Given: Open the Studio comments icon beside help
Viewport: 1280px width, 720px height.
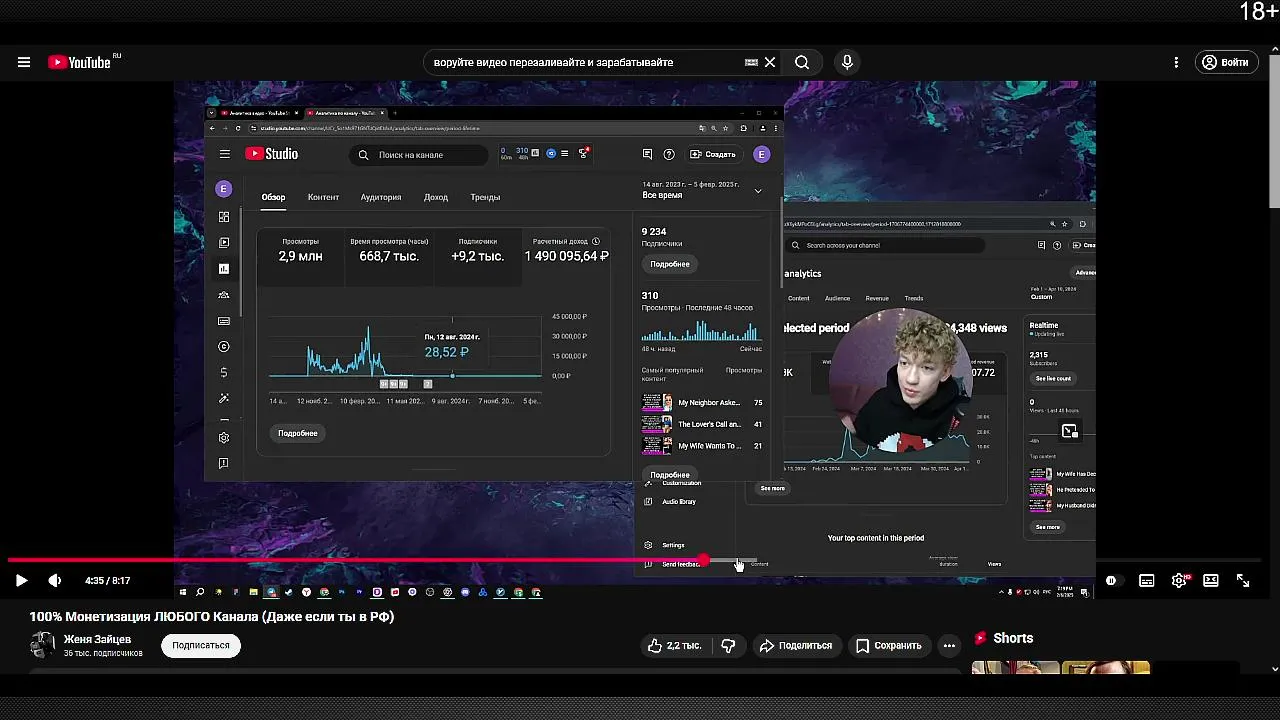Looking at the screenshot, I should 647,154.
